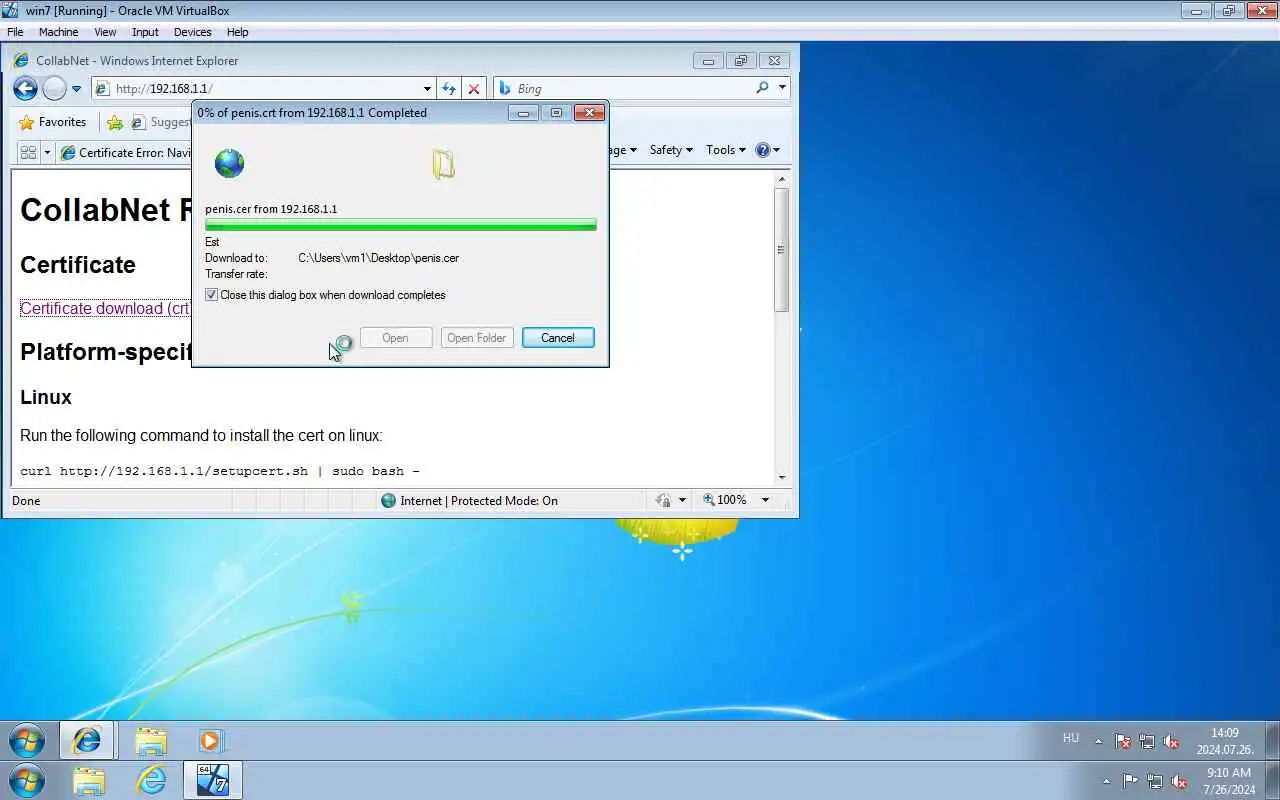Click the Add to Favorites Bar star icon

[115, 122]
